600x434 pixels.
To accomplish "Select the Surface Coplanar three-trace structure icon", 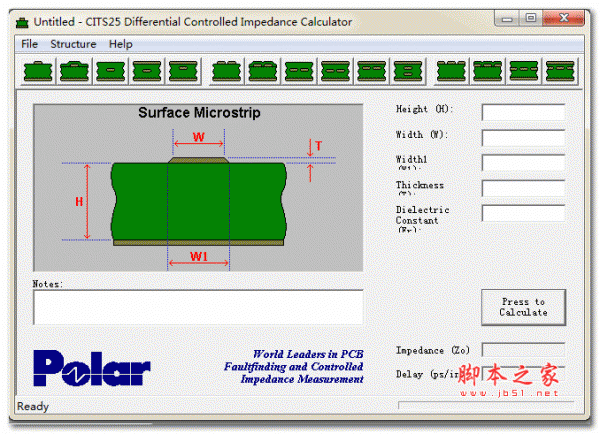I will click(x=451, y=71).
